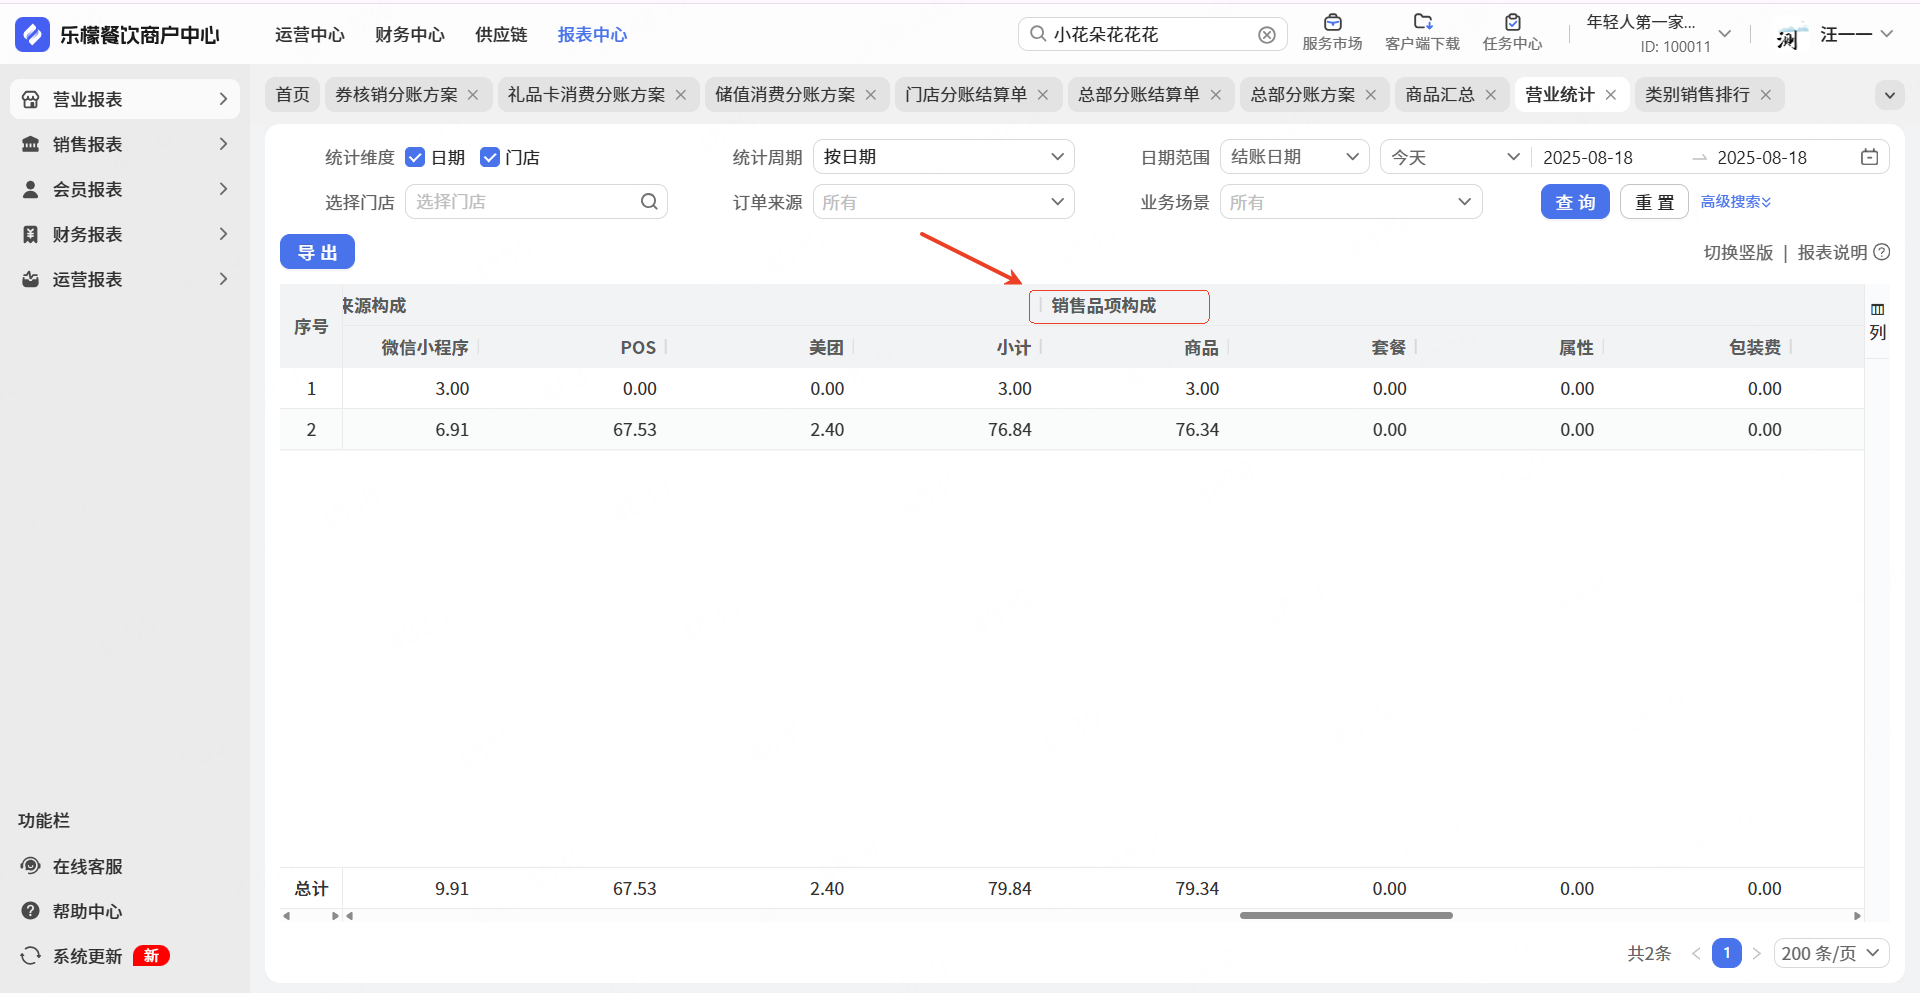Screen dimensions: 1920x993
Task: Expand the merchant 年轻人第一家 account dropdown
Action: point(1724,34)
